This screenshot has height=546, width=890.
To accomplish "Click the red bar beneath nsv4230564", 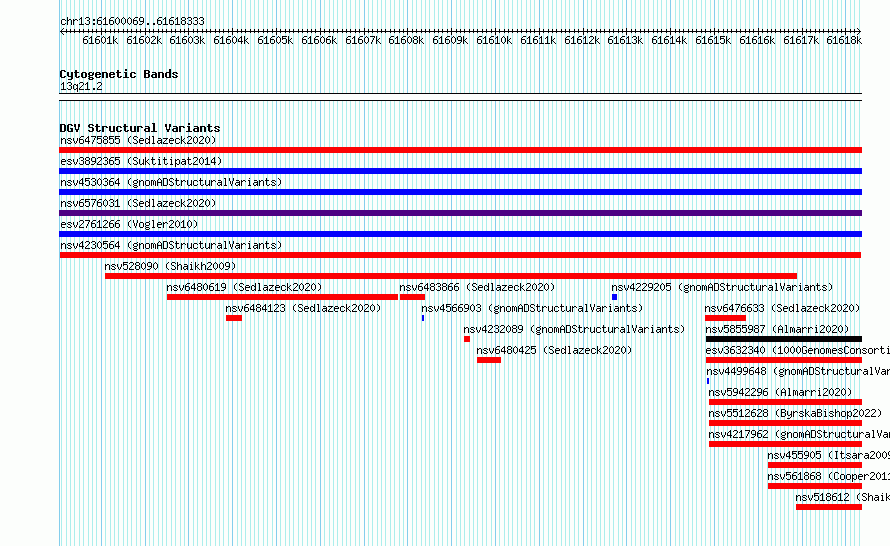I will coord(460,255).
